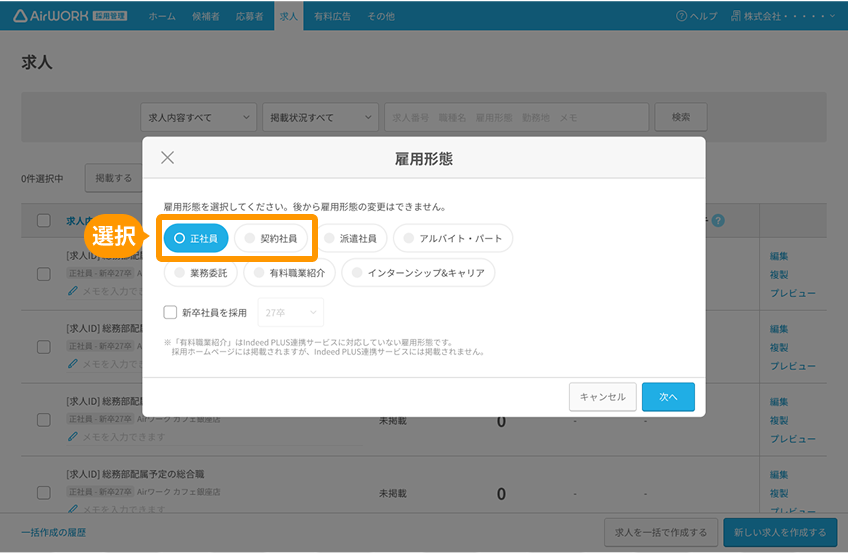This screenshot has width=848, height=553.
Task: Open the 掲載状況すべて filter dropdown
Action: [x=320, y=117]
